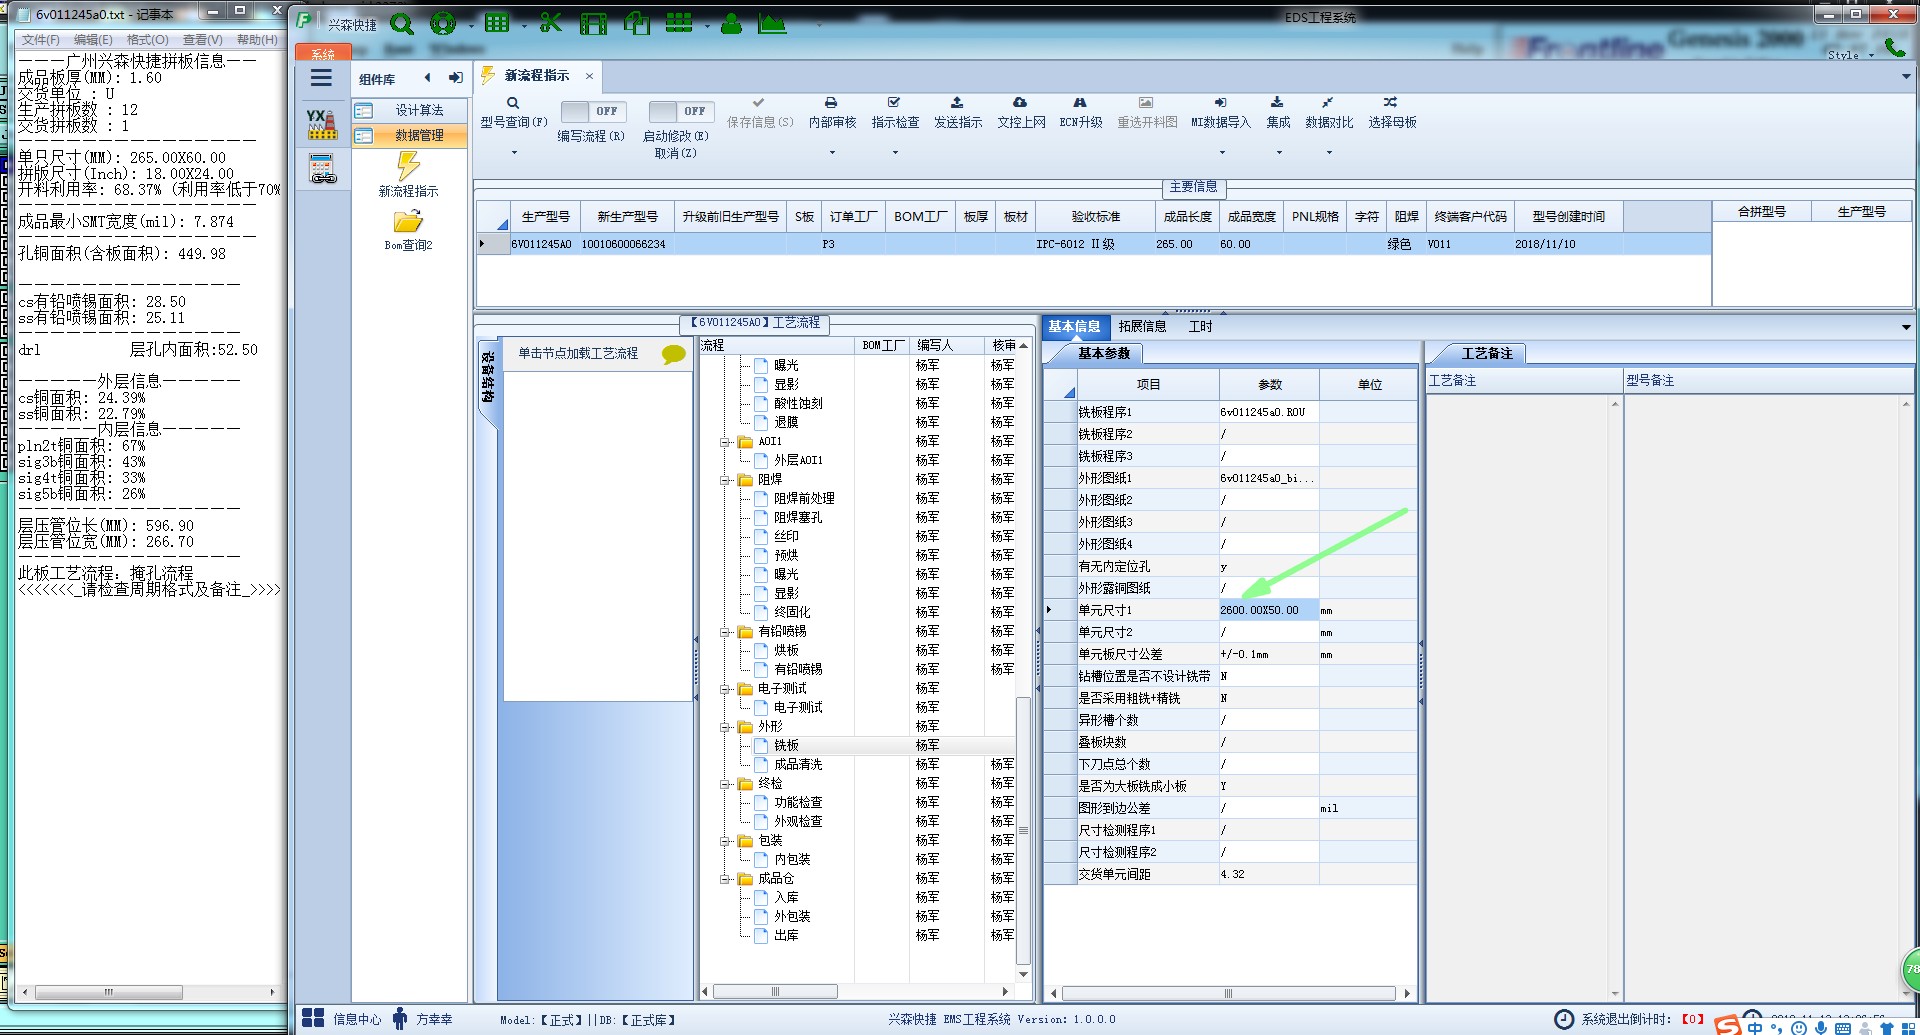Switch to the 工时 tab
The image size is (1920, 1035).
1200,326
